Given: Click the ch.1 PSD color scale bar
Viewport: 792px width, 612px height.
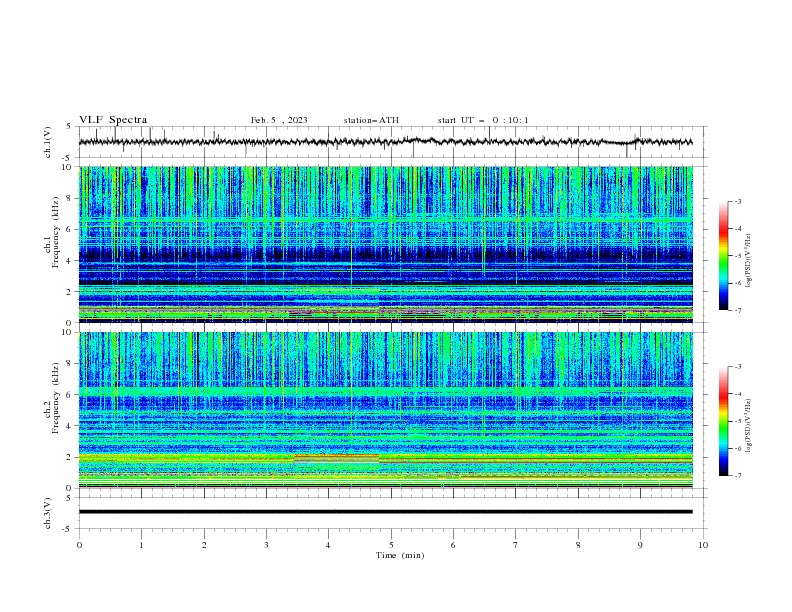Looking at the screenshot, I should tap(723, 256).
